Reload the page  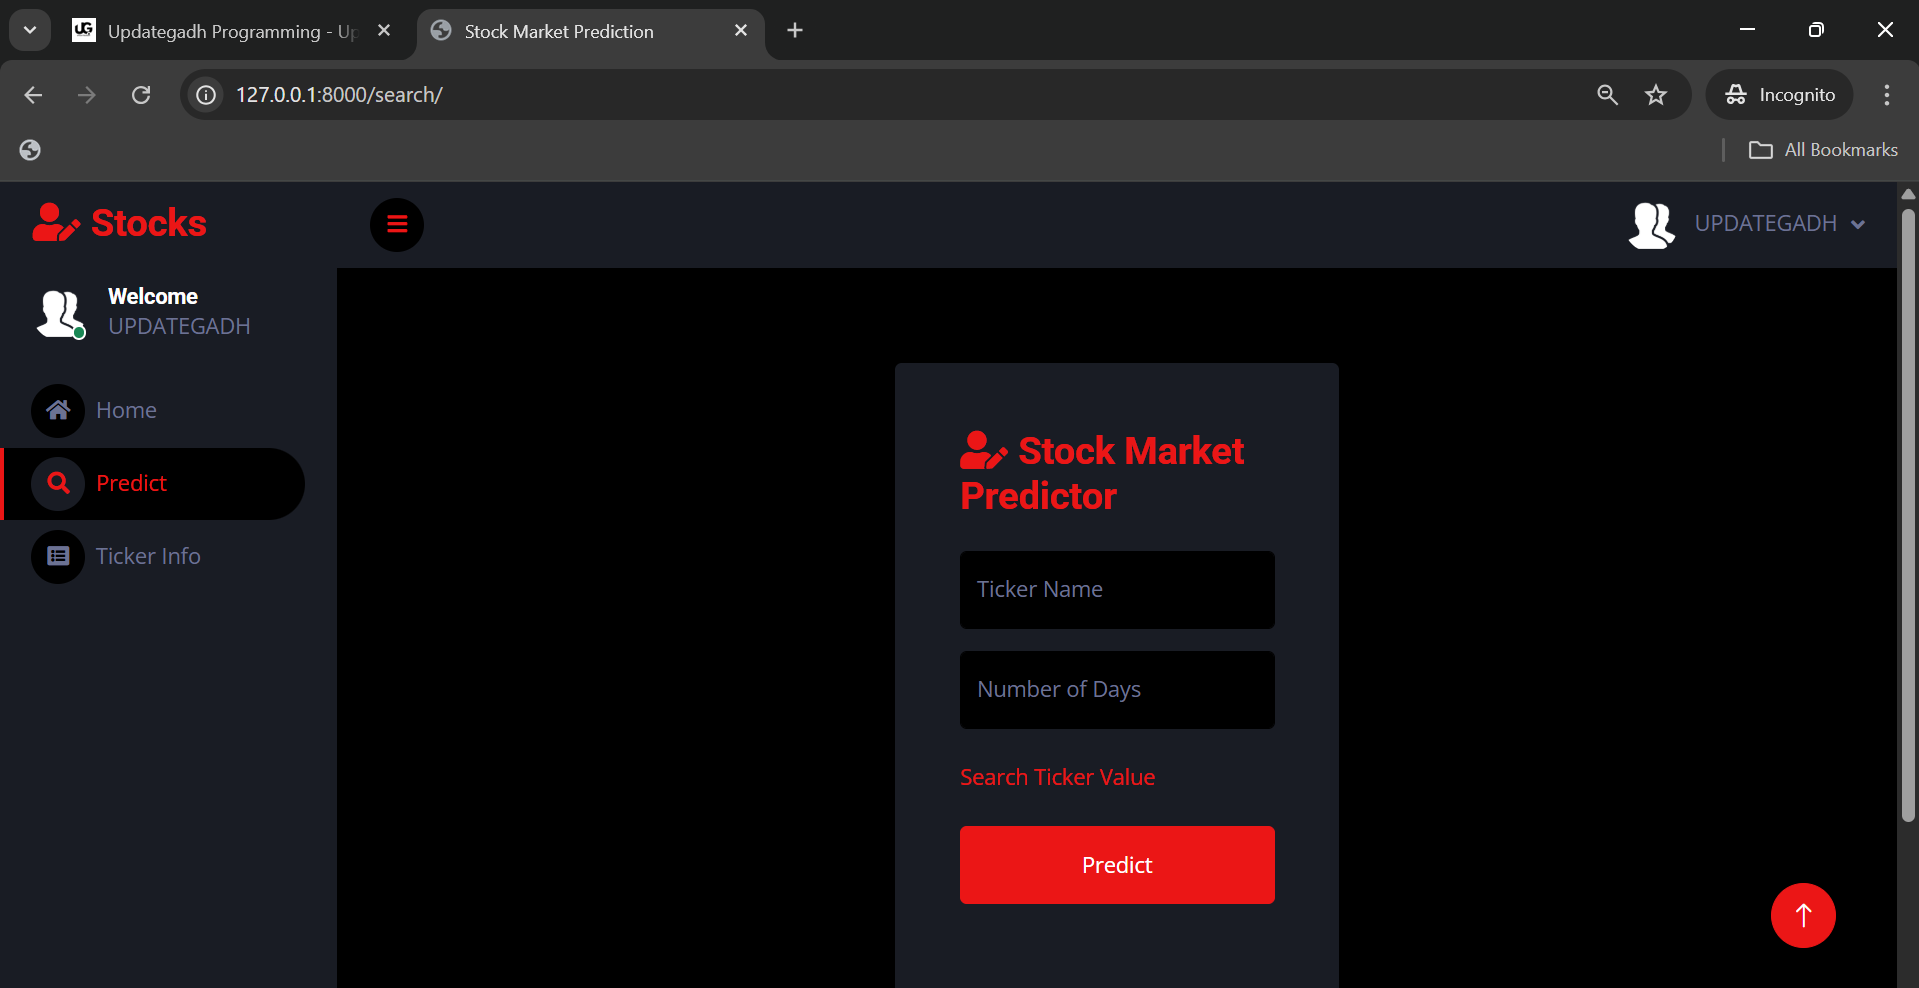click(141, 95)
